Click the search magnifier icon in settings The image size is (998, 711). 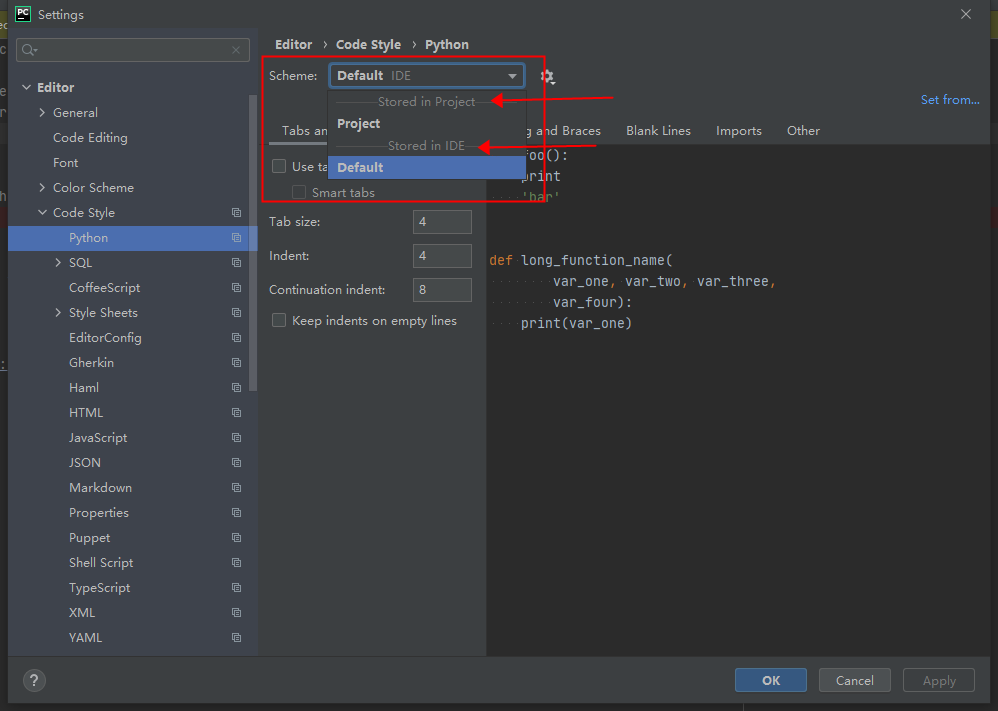click(x=28, y=50)
